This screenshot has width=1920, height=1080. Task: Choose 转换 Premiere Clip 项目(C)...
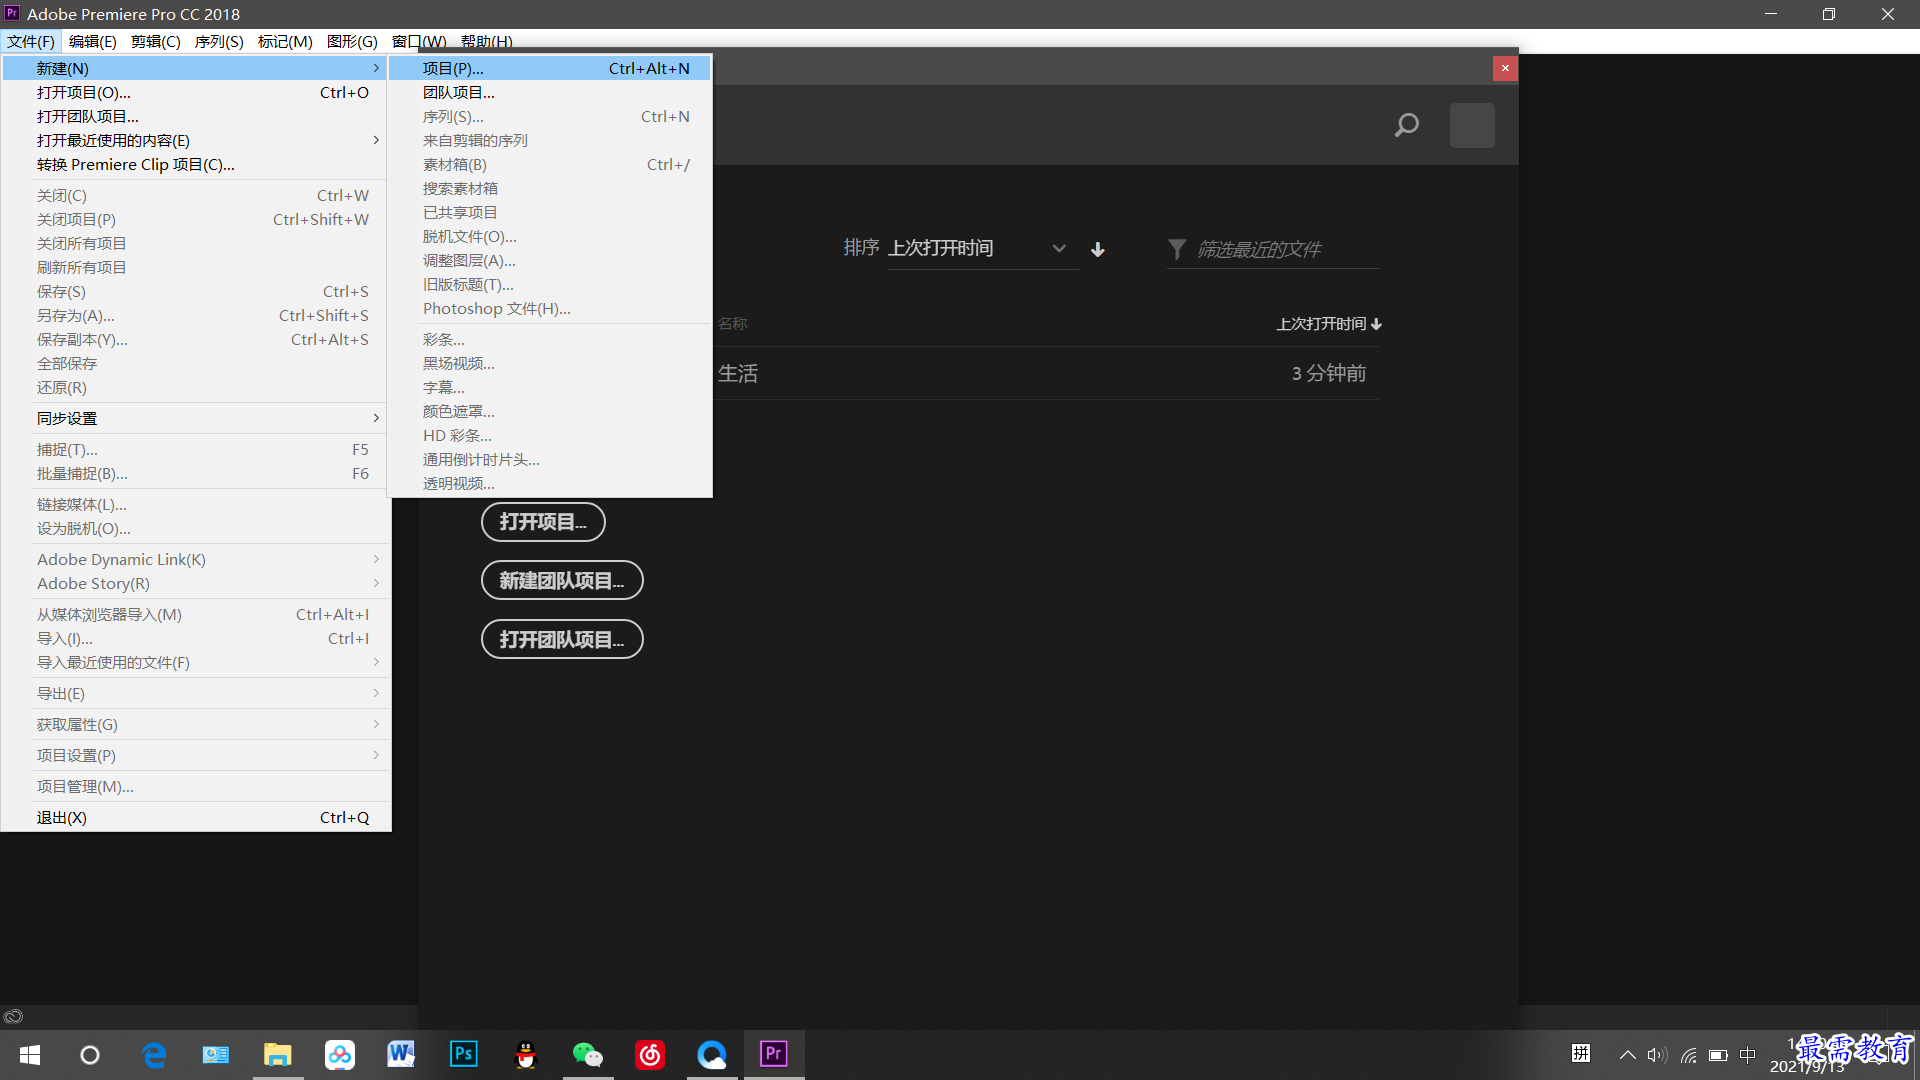coord(196,164)
